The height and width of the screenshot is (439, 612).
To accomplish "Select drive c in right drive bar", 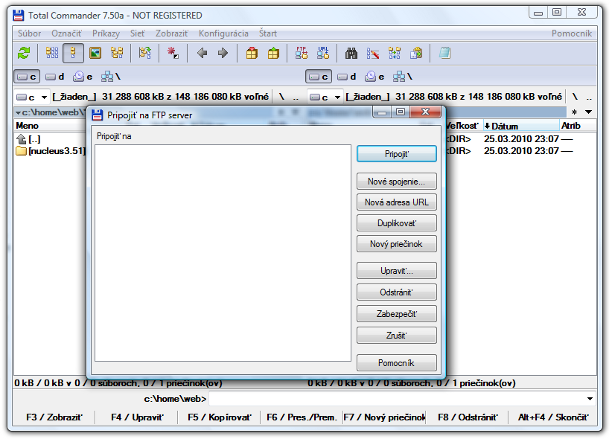I will pyautogui.click(x=318, y=77).
